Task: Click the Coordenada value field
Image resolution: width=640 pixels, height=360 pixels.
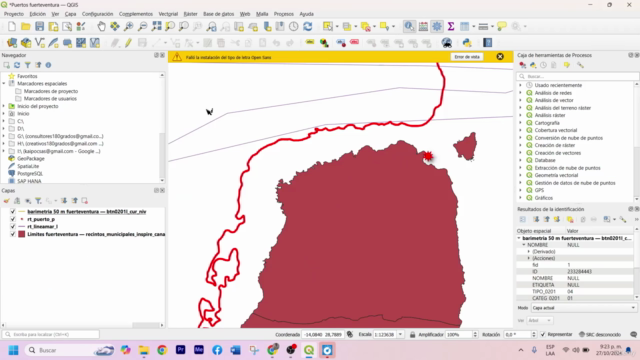Action: pos(322,335)
